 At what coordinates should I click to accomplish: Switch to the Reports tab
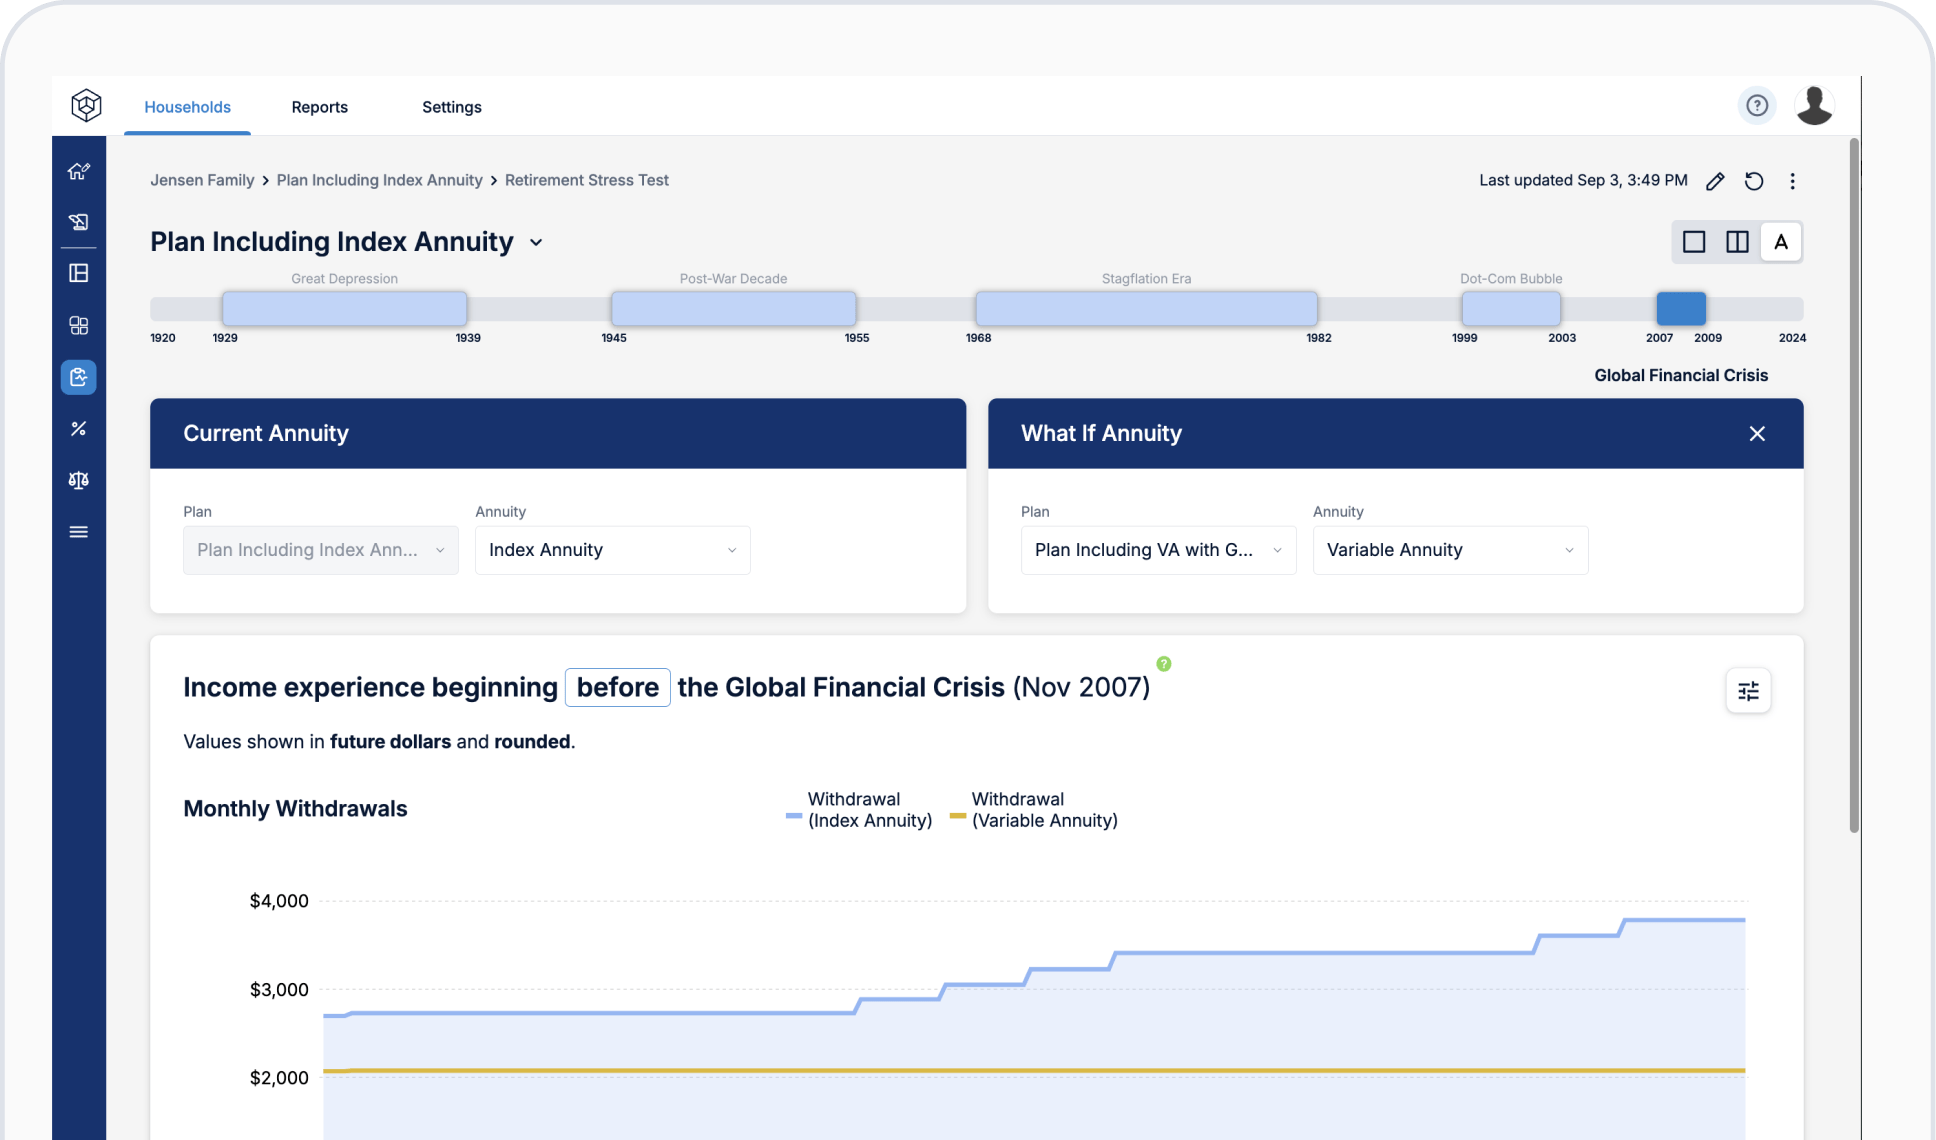(319, 106)
